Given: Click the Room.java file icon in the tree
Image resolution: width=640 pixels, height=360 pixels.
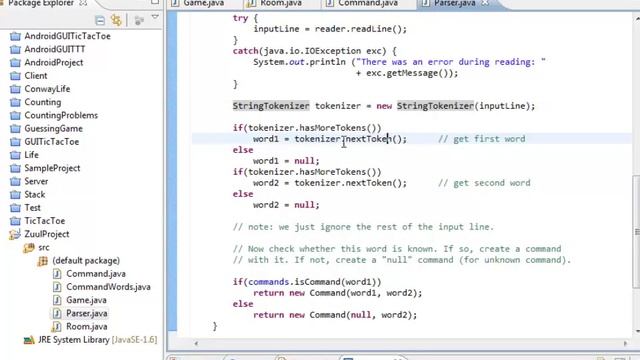Looking at the screenshot, I should point(57,327).
